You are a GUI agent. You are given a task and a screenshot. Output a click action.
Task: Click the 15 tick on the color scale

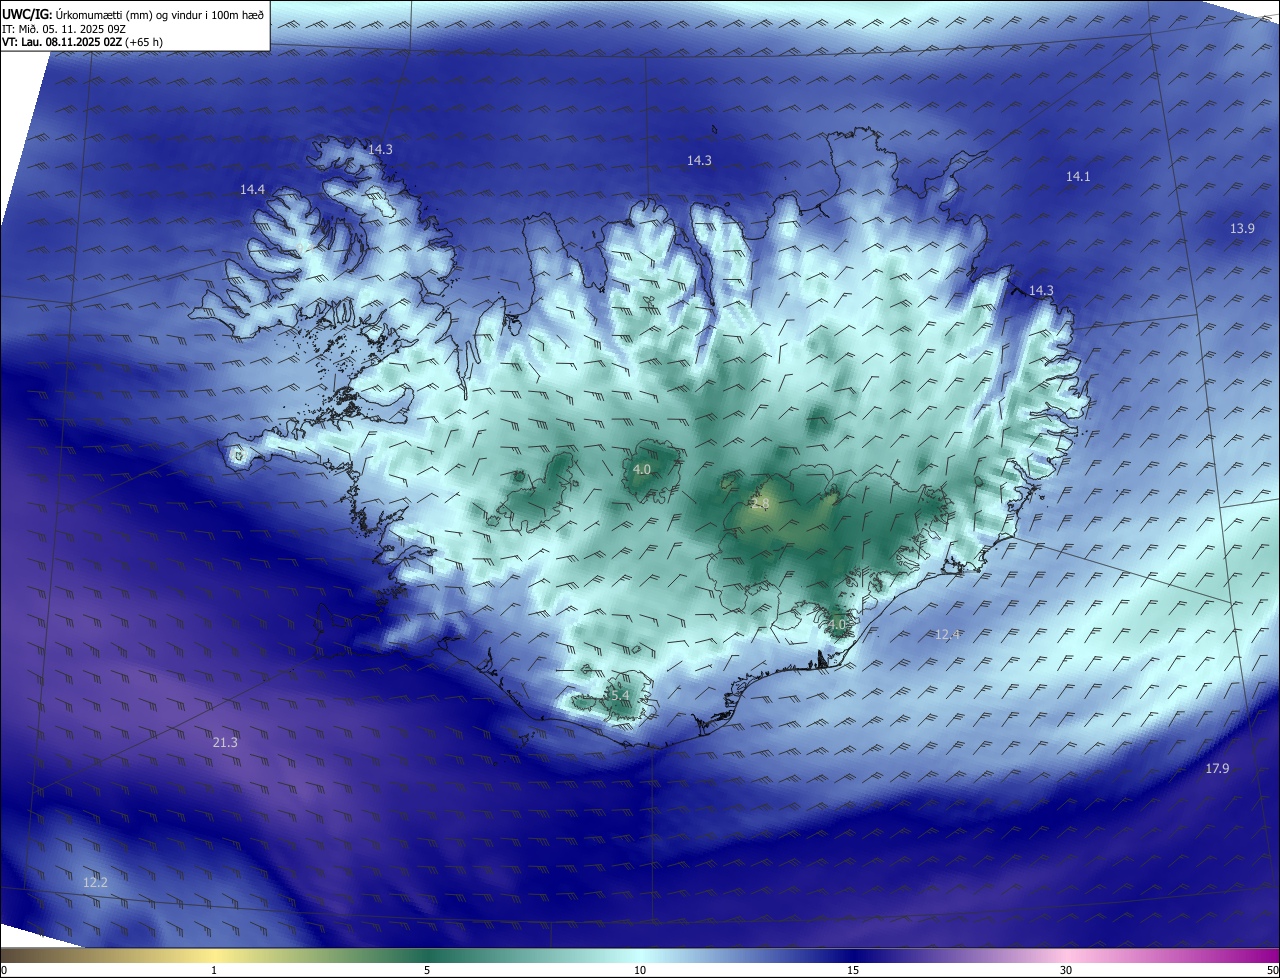(x=853, y=970)
